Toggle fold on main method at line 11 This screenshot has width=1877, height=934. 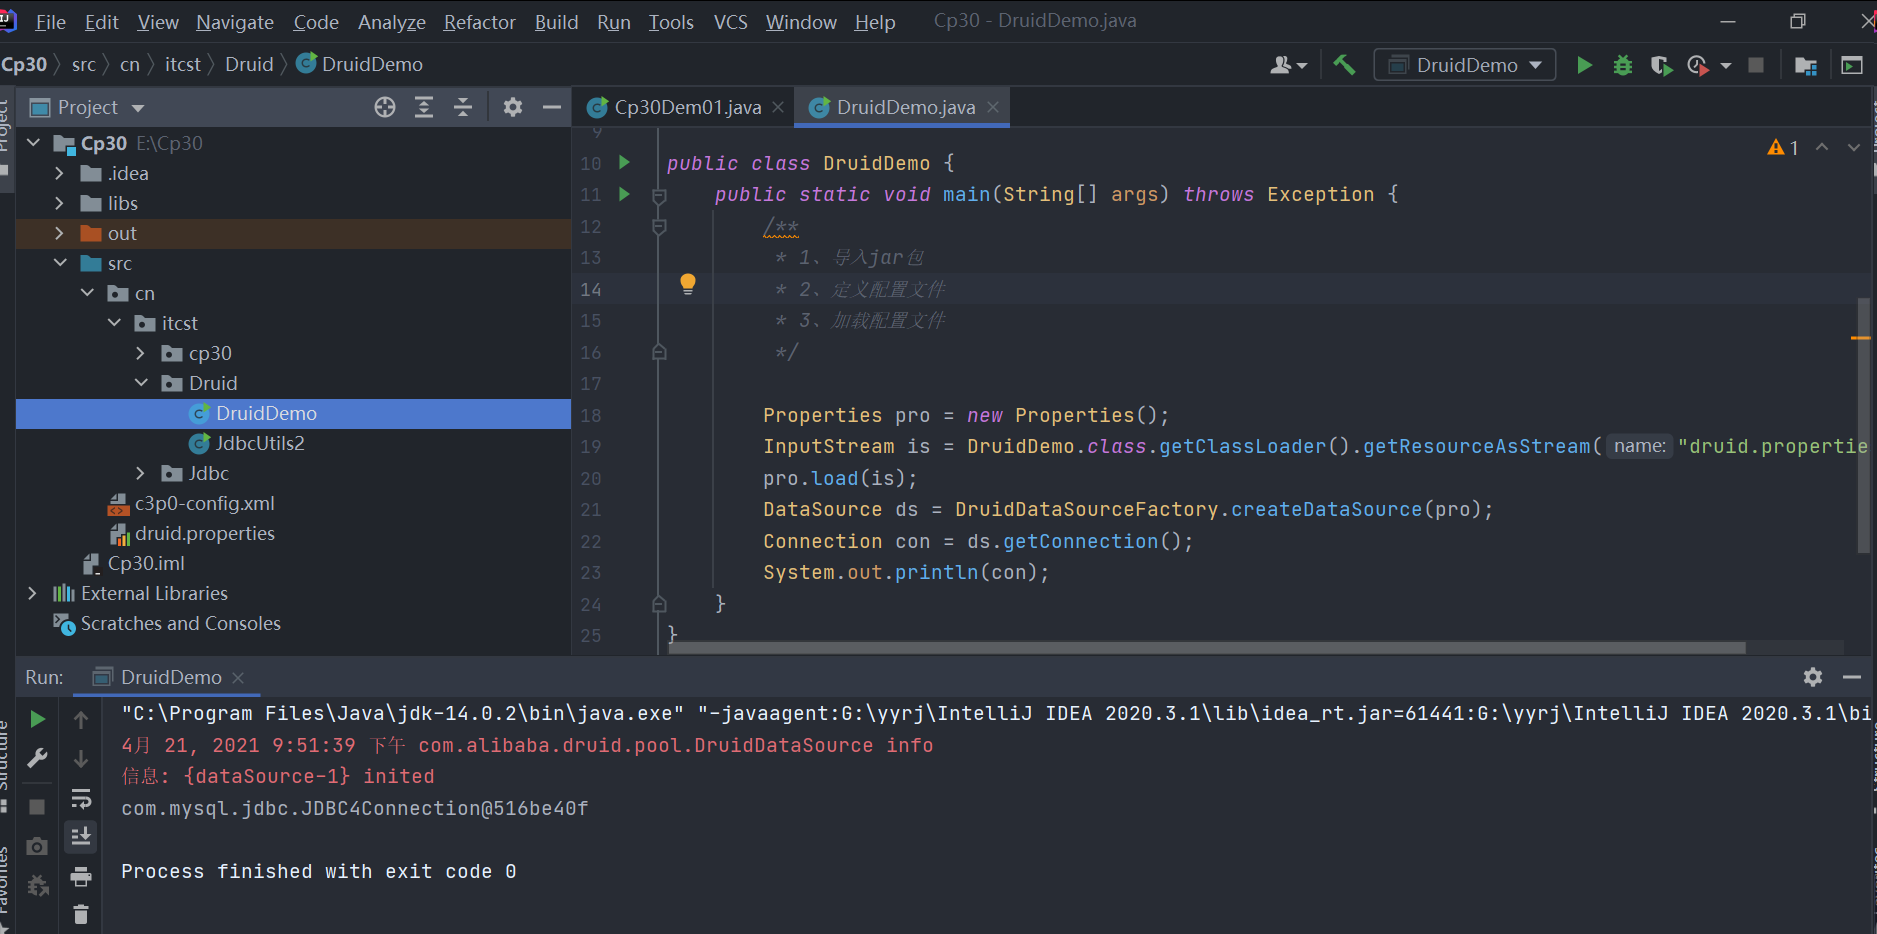click(659, 196)
